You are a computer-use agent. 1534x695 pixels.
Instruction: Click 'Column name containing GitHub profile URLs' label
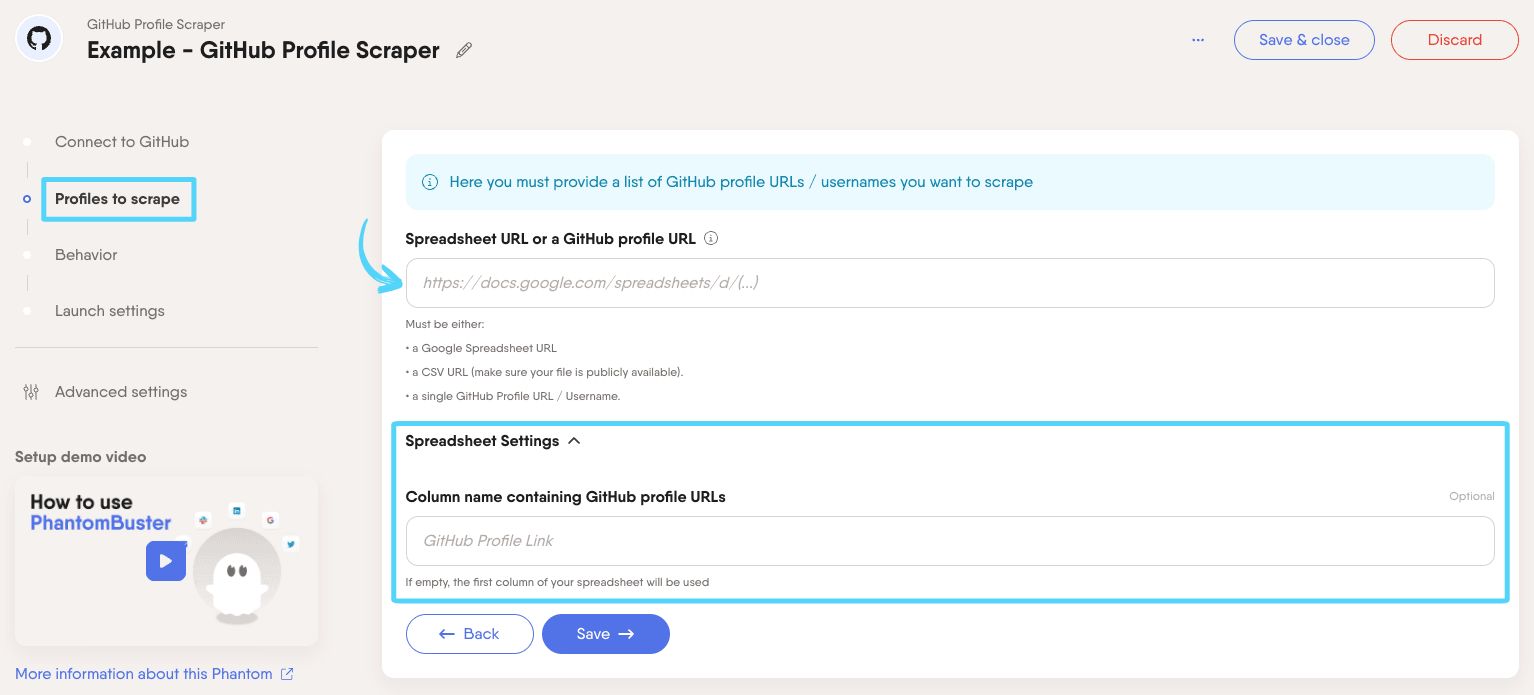(566, 497)
